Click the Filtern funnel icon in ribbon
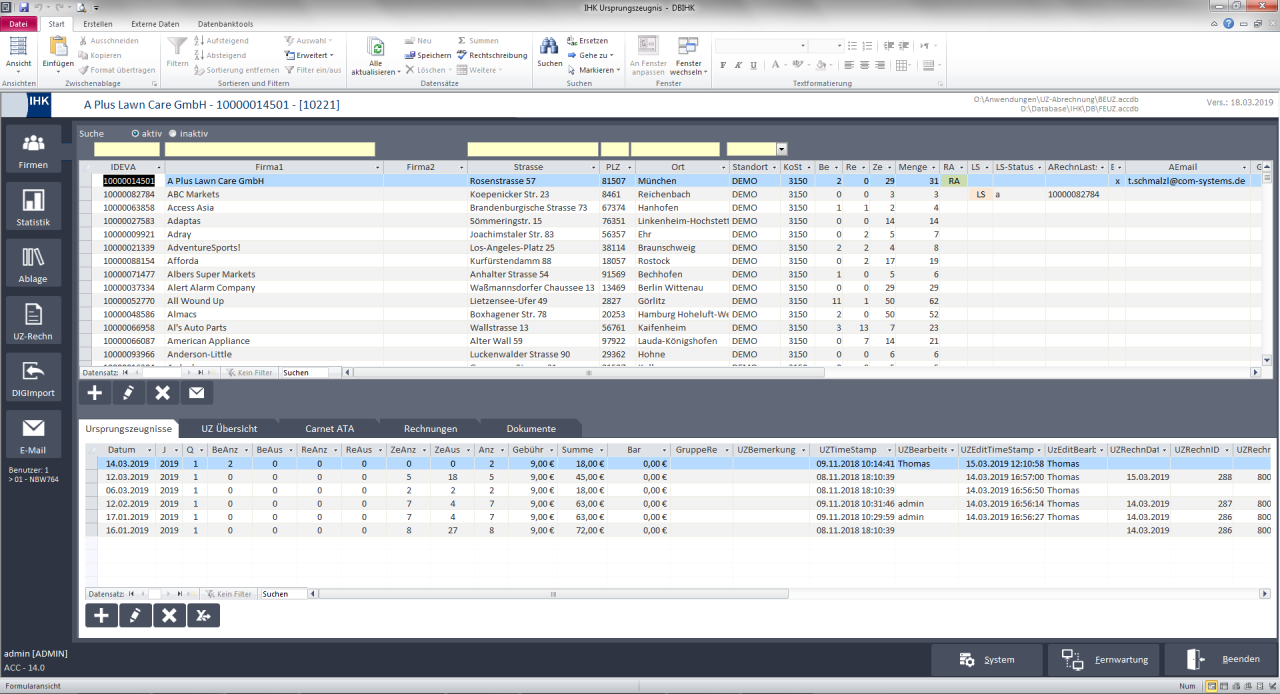 click(177, 51)
